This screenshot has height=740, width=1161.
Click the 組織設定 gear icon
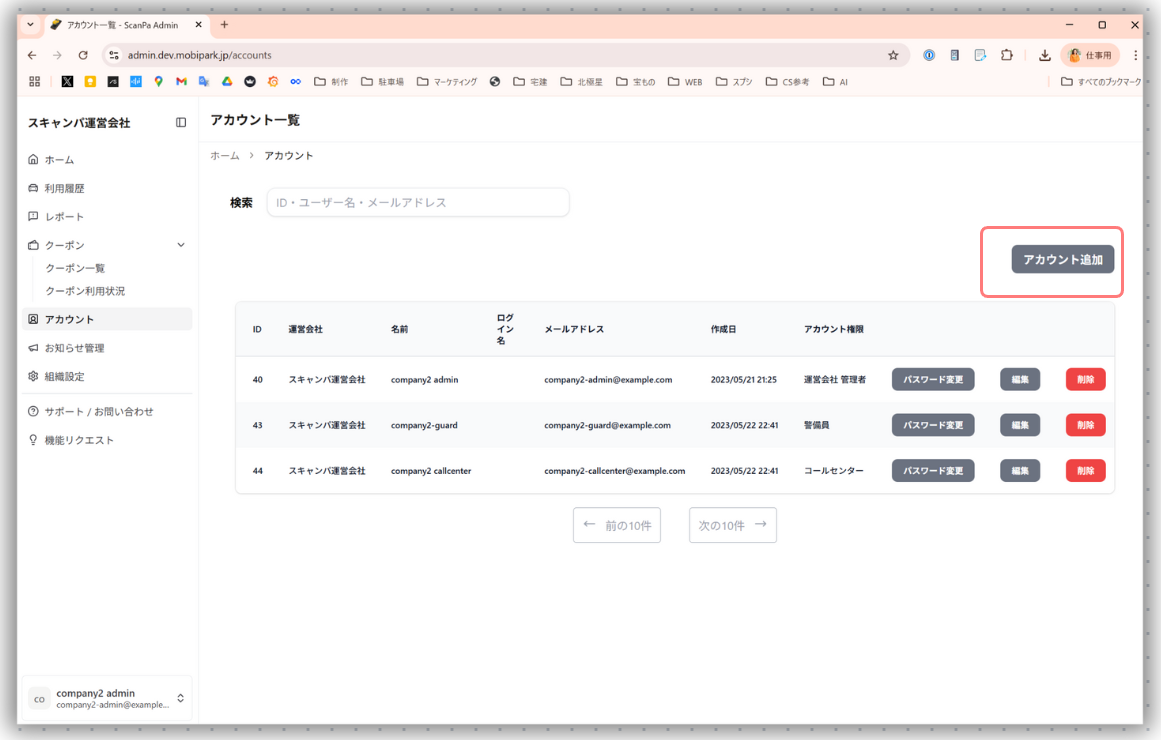coord(34,377)
